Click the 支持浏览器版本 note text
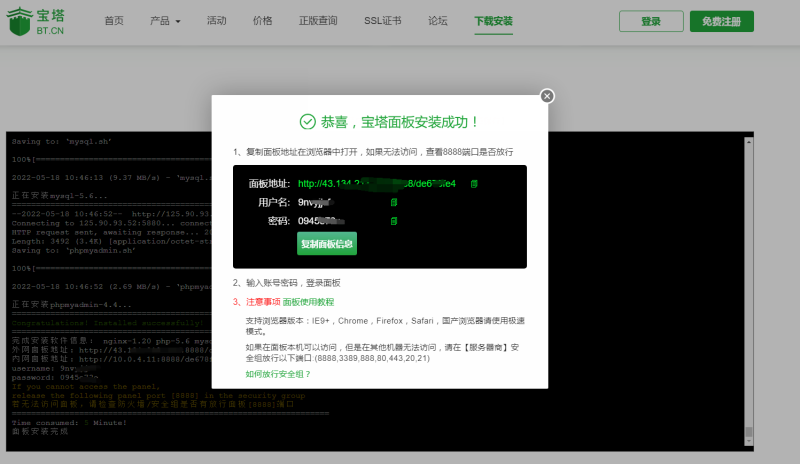 pyautogui.click(x=385, y=326)
